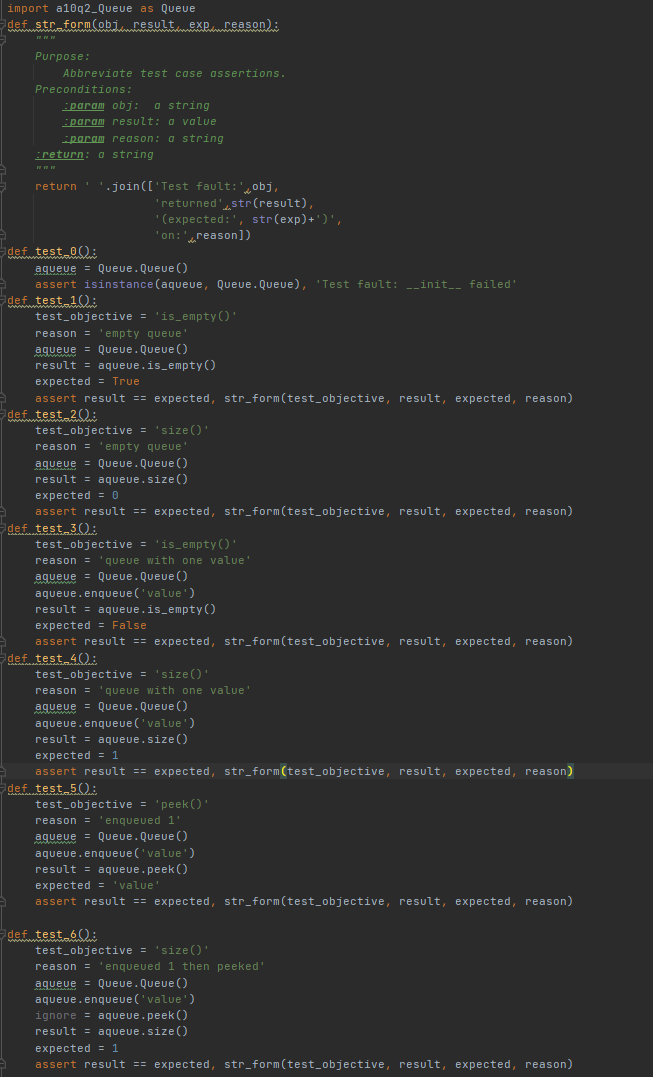Click "reason = 'queue with one value'" in test_3
Image resolution: width=653 pixels, height=1077 pixels.
coord(143,560)
